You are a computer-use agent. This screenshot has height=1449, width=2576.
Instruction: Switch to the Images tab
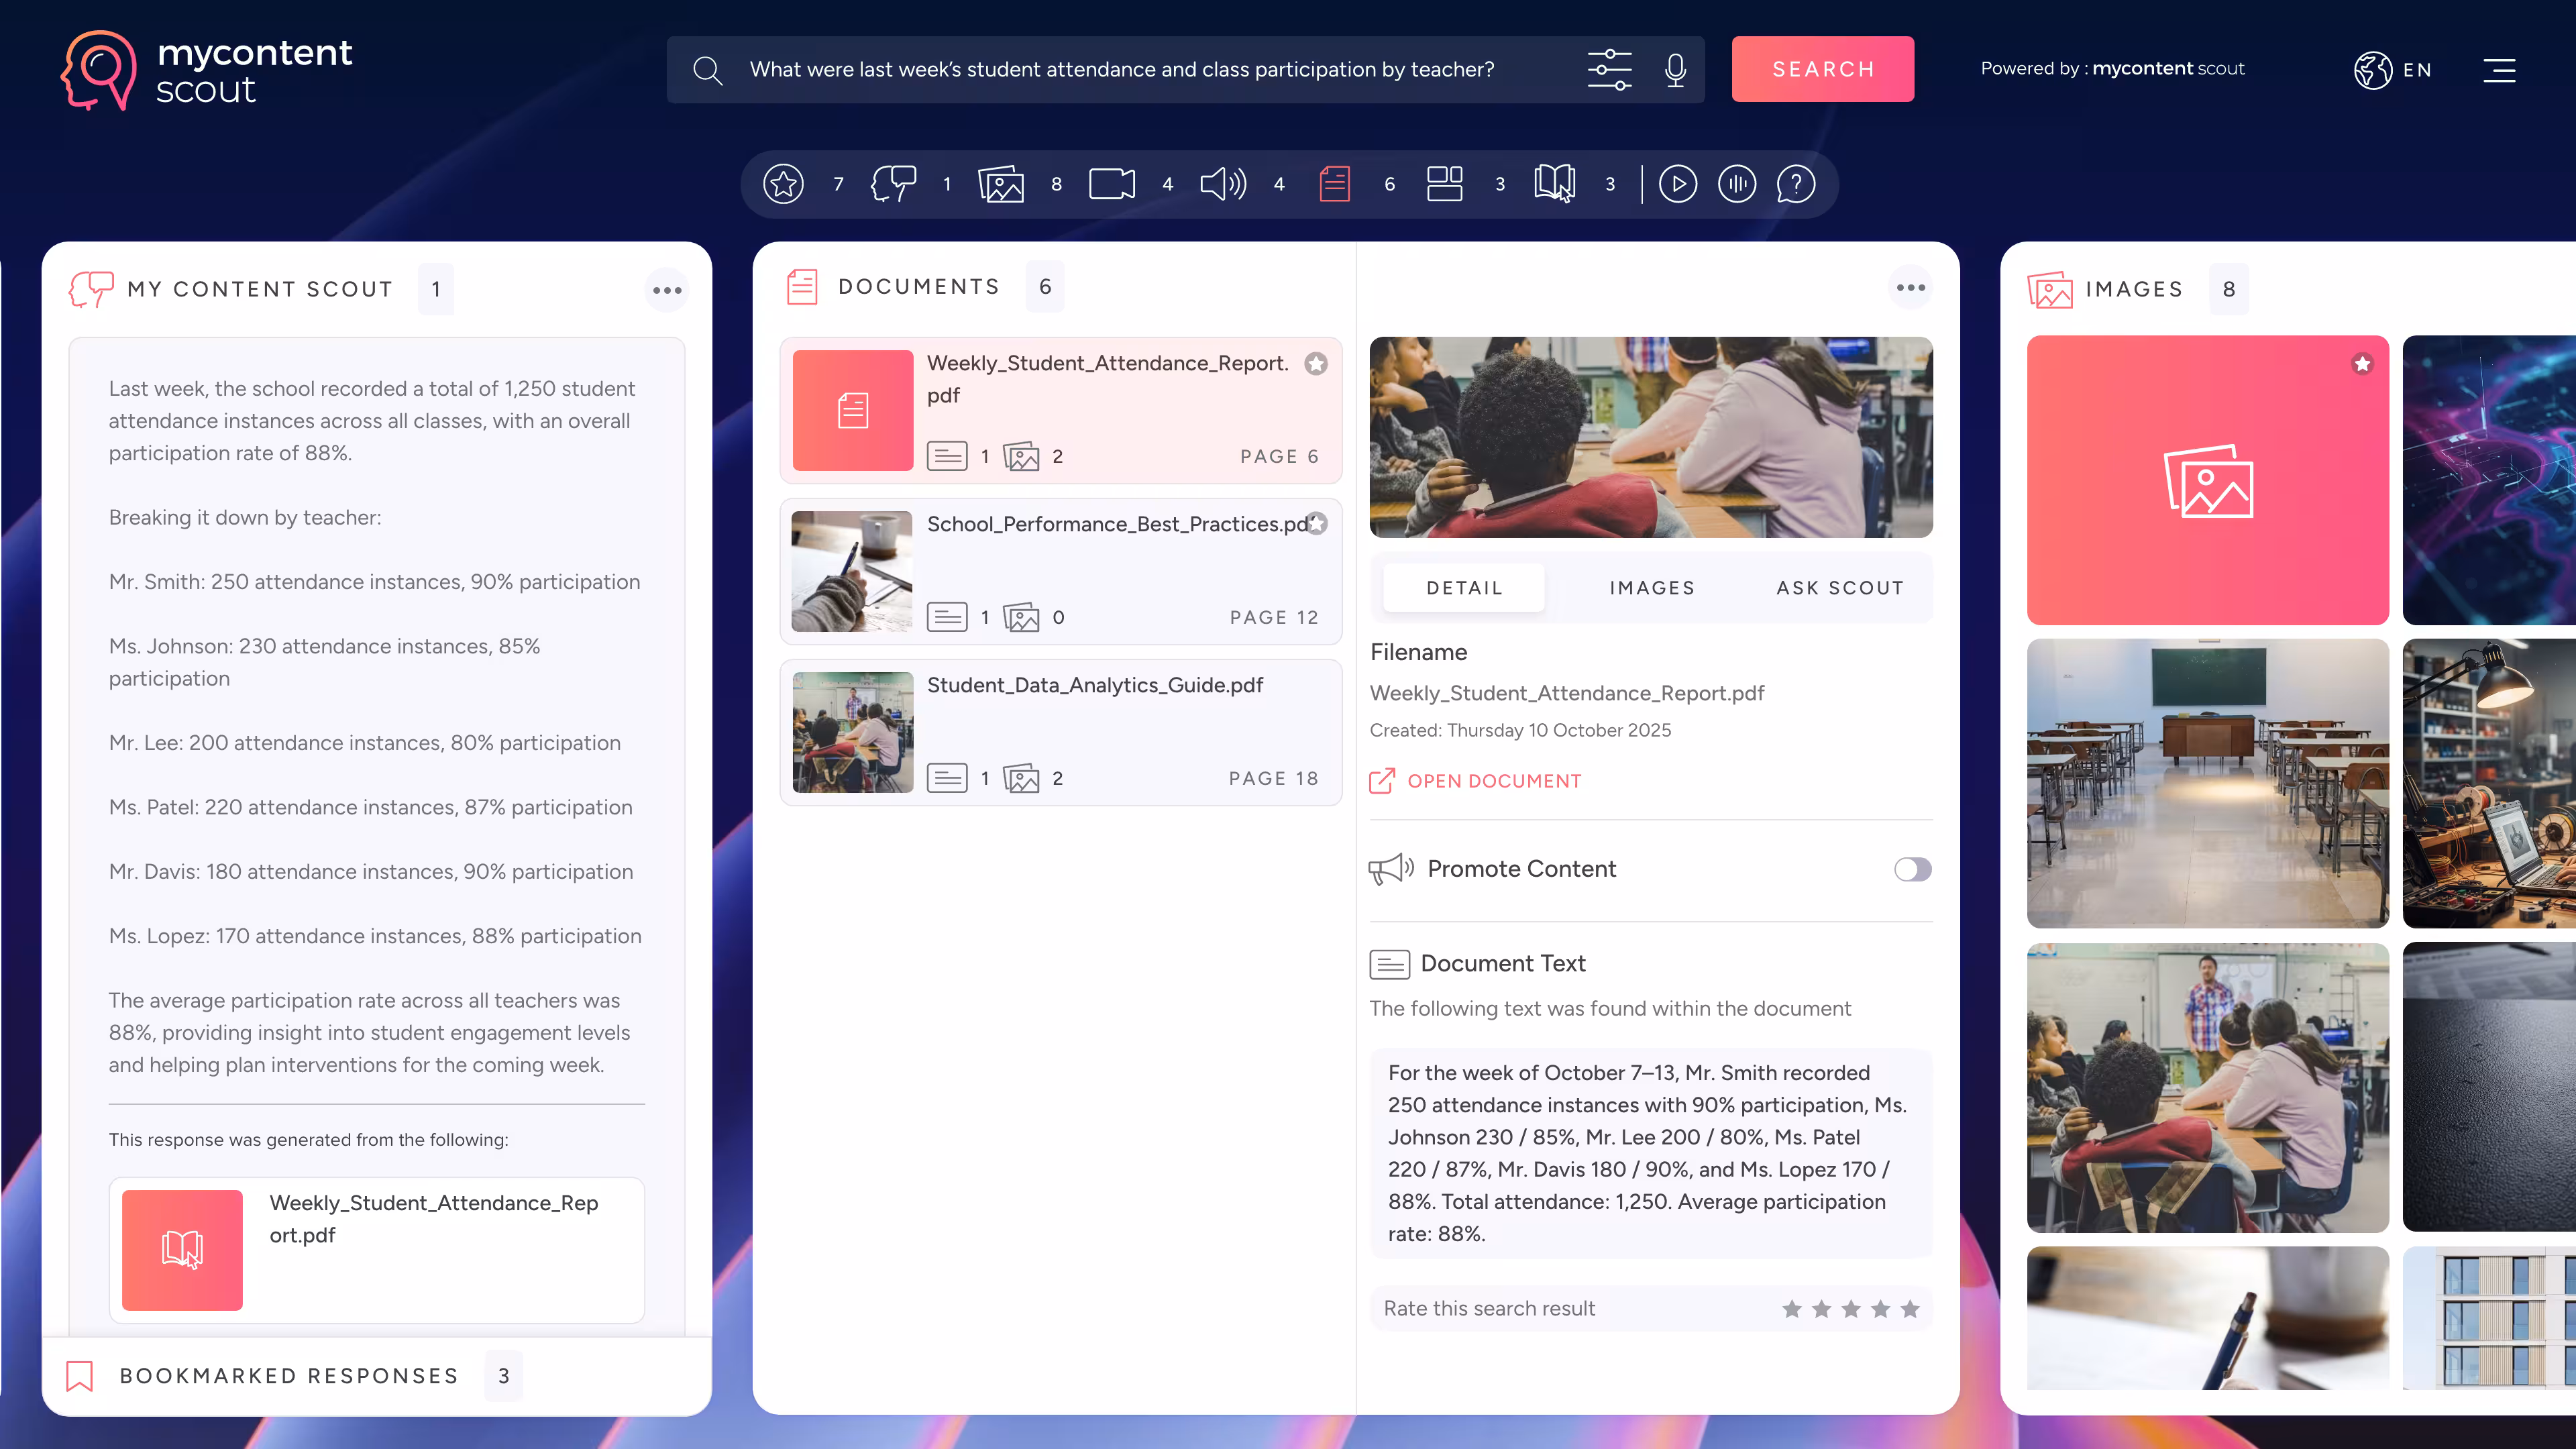1652,588
